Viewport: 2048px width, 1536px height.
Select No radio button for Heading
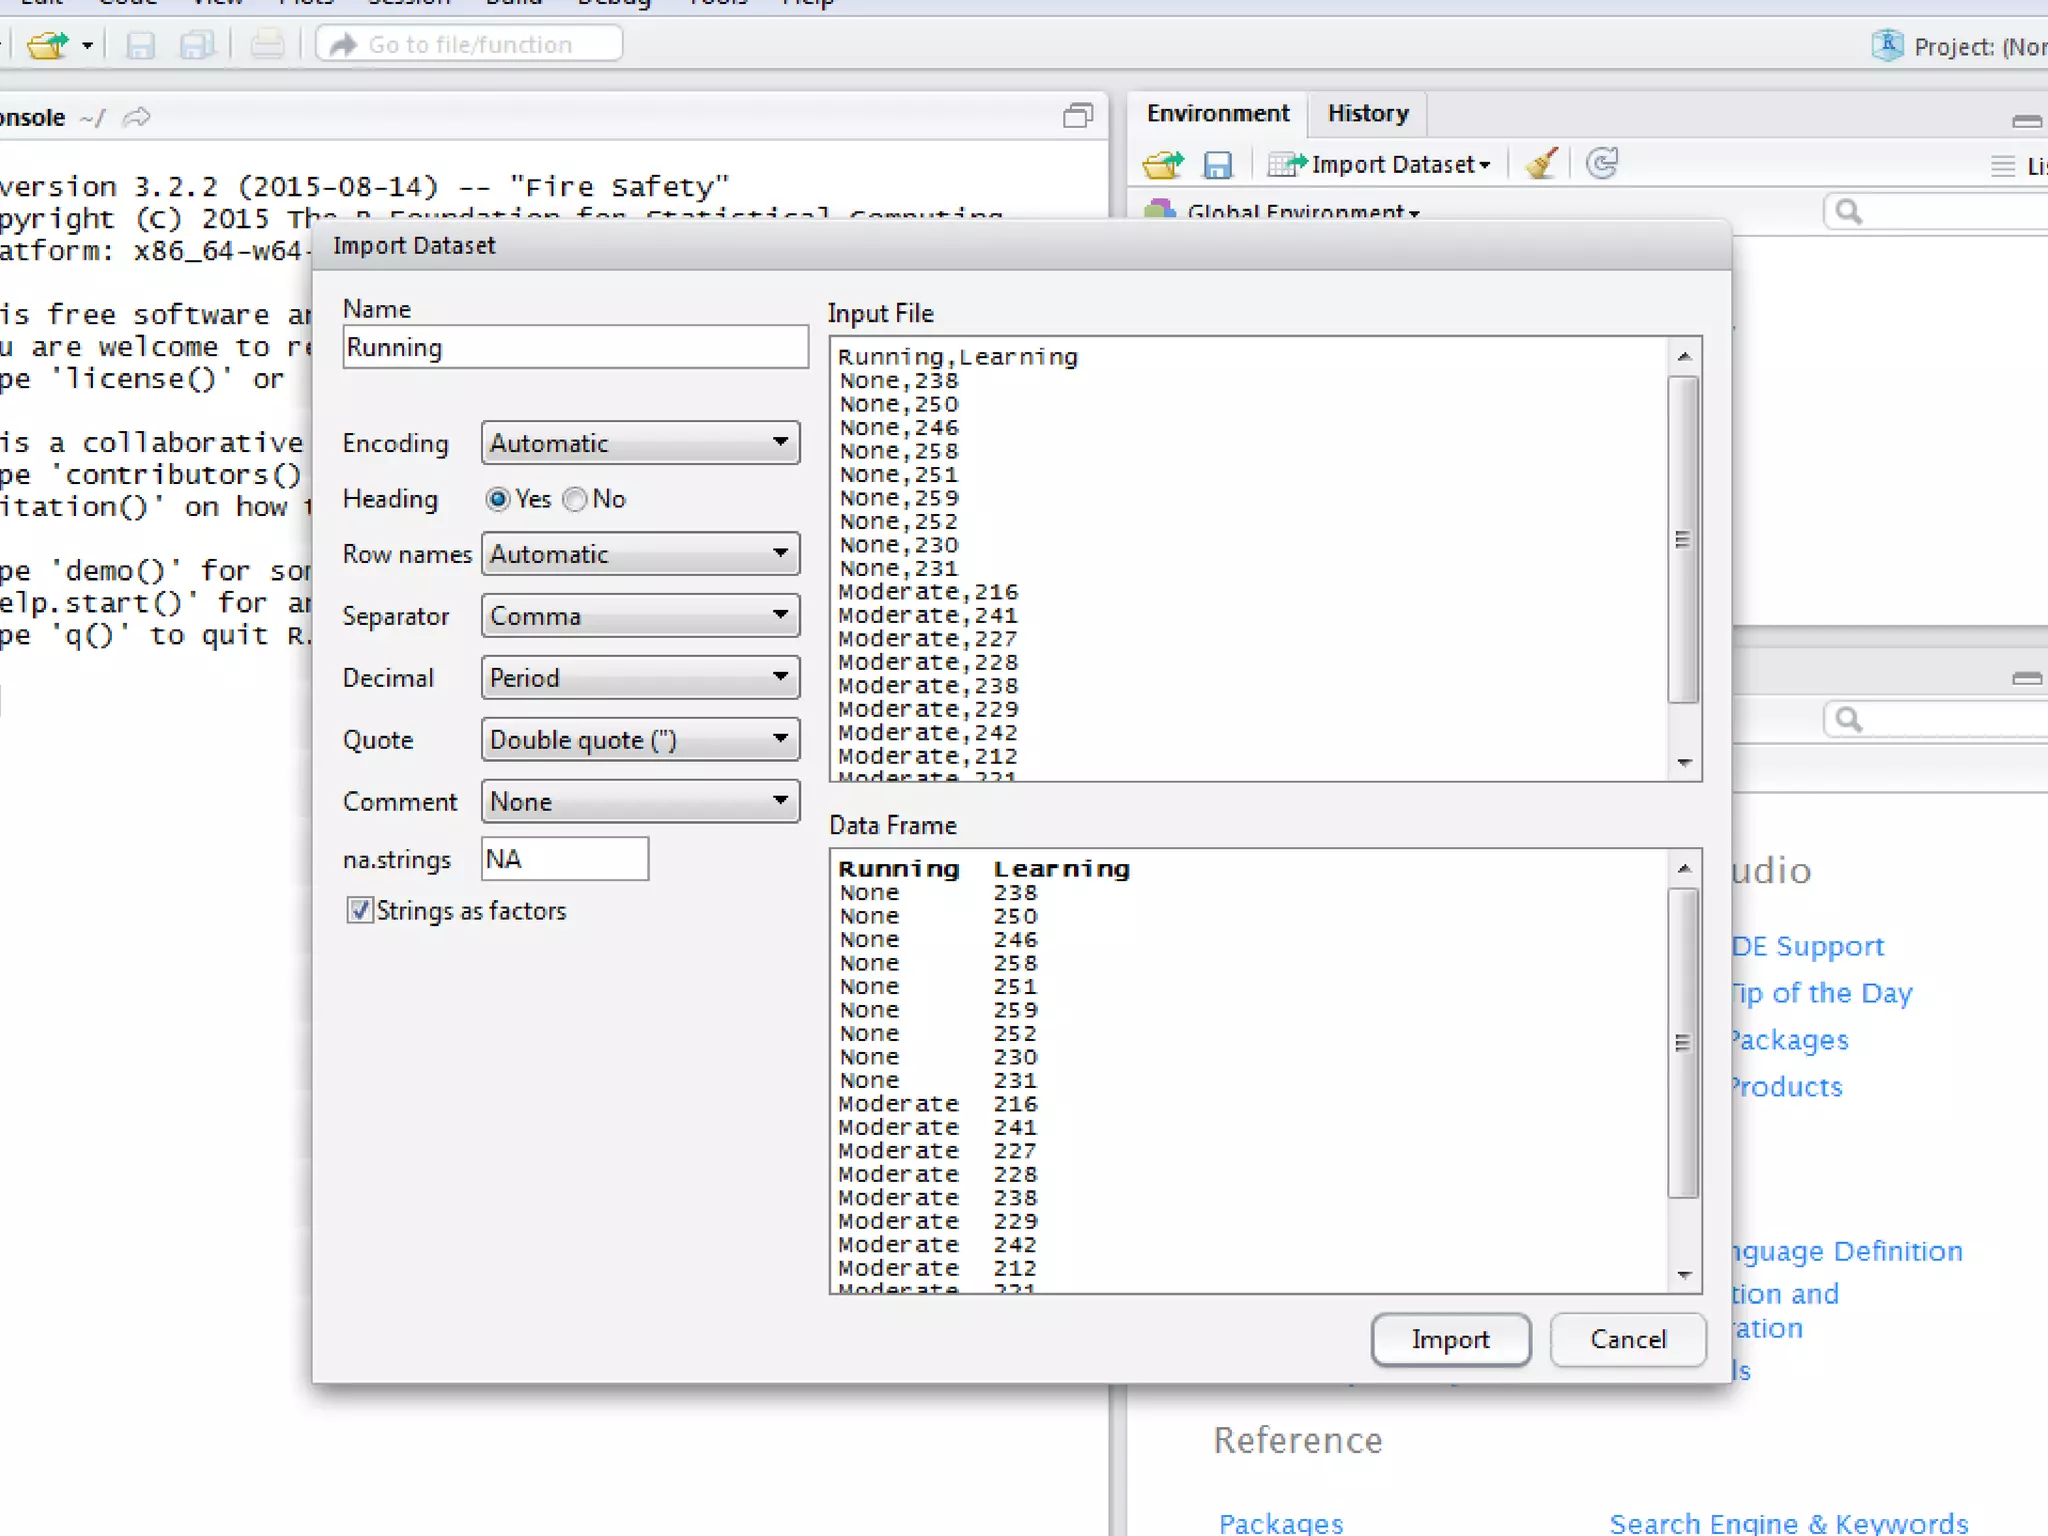tap(575, 499)
